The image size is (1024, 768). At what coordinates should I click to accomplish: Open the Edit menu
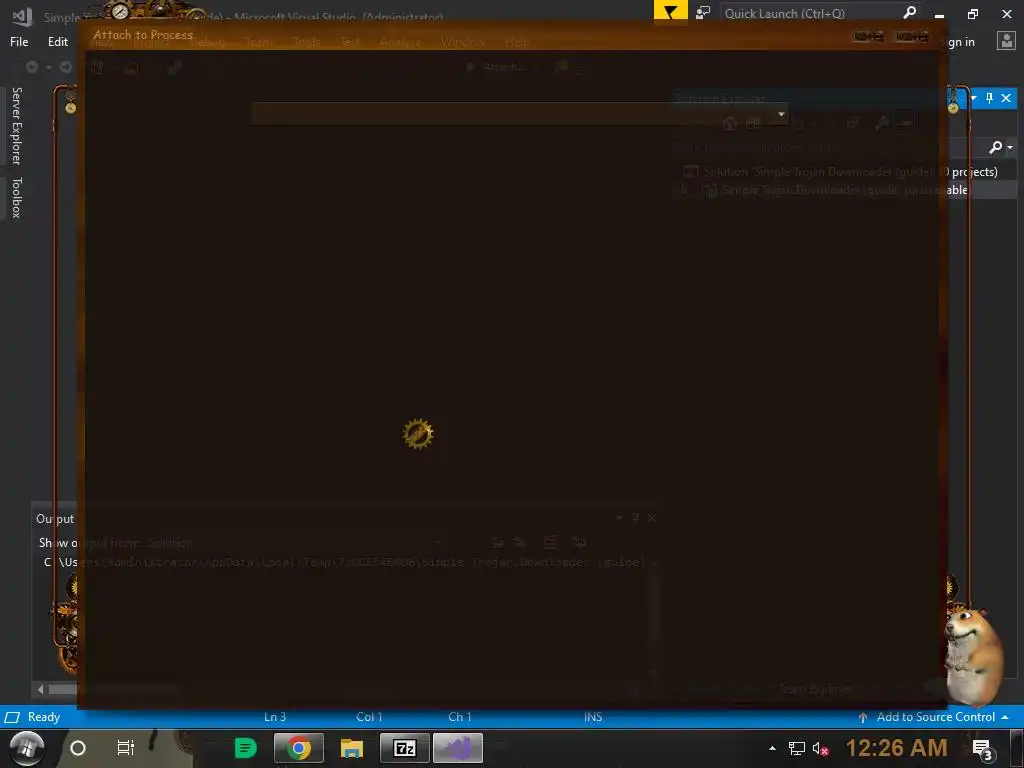click(57, 42)
